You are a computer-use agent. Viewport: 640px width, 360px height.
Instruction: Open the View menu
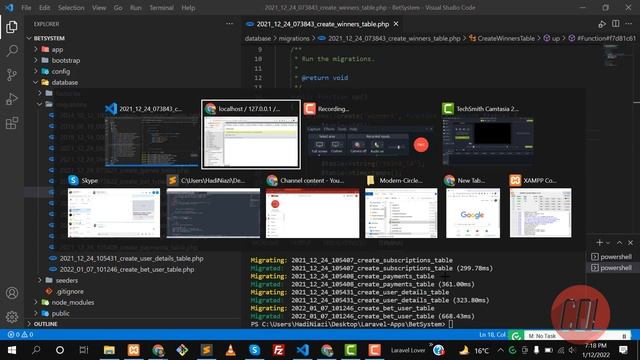[99, 8]
